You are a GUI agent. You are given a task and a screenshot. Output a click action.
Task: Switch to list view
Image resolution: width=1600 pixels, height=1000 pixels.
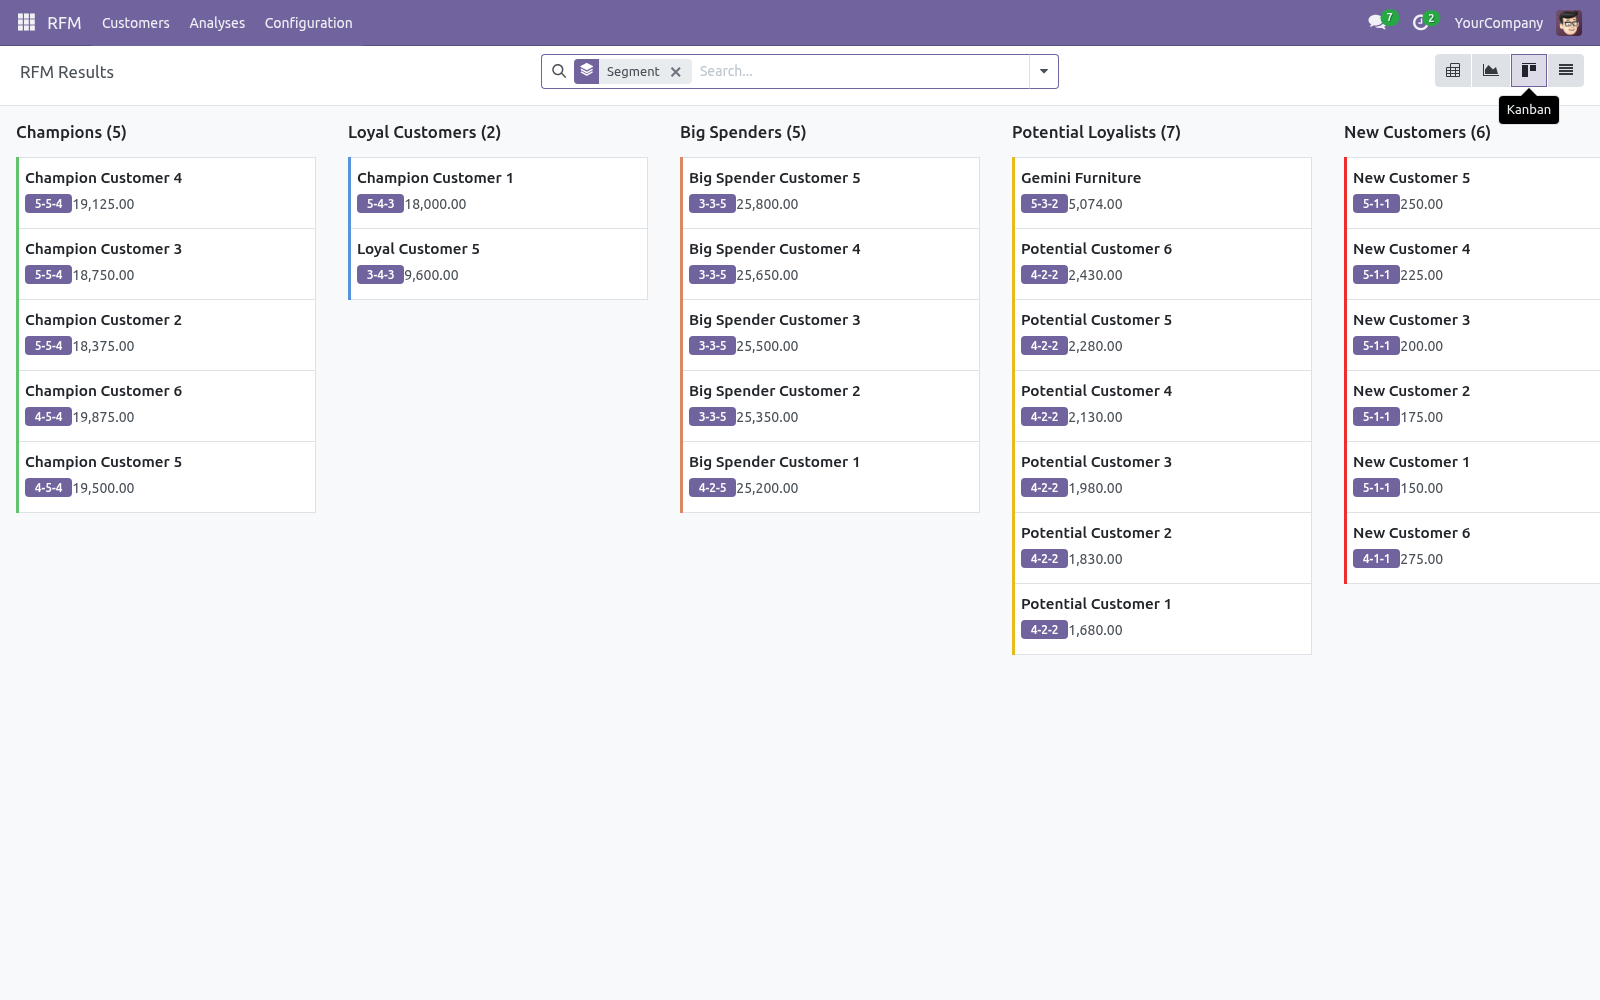coord(1566,70)
